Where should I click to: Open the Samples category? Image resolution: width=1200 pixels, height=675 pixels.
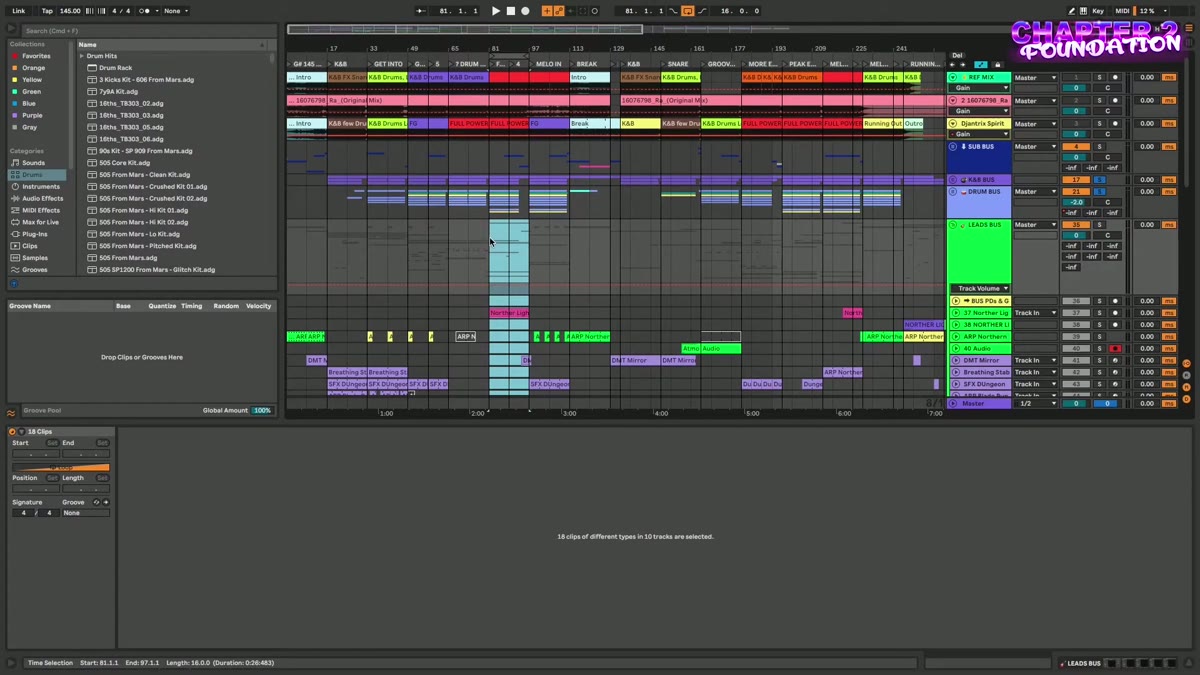click(35, 258)
